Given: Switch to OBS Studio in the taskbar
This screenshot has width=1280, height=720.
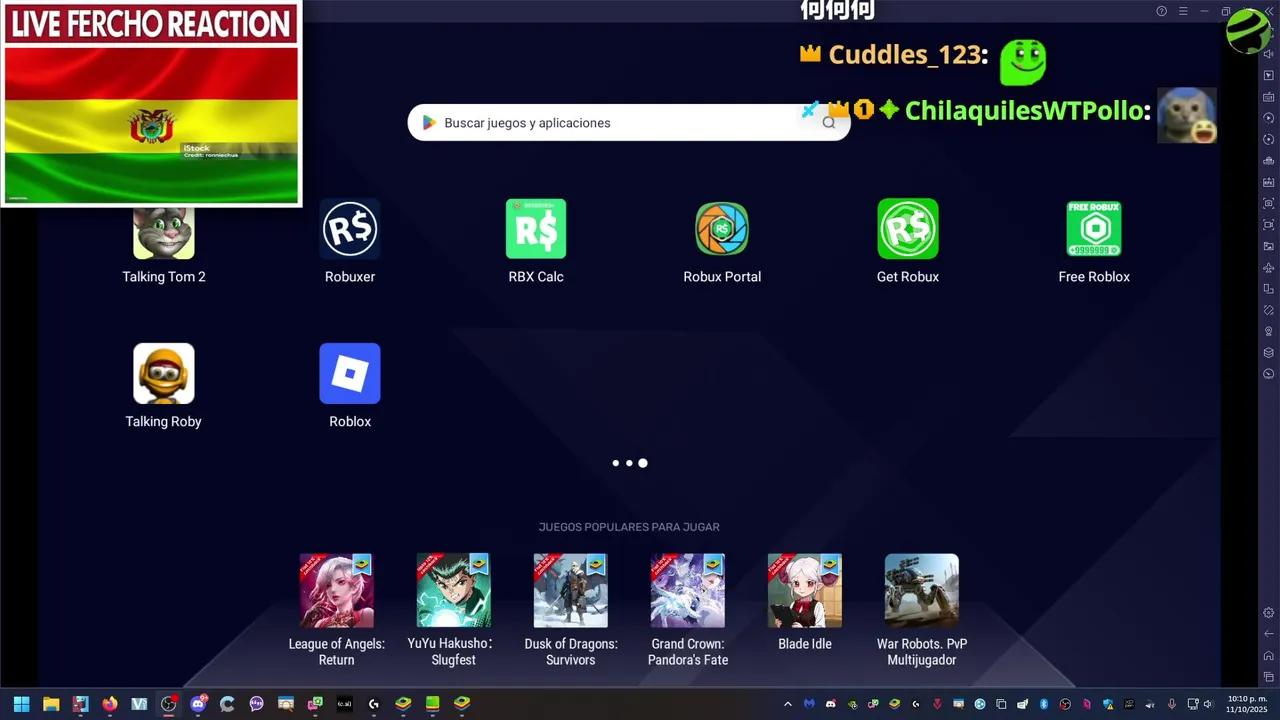Looking at the screenshot, I should (168, 704).
